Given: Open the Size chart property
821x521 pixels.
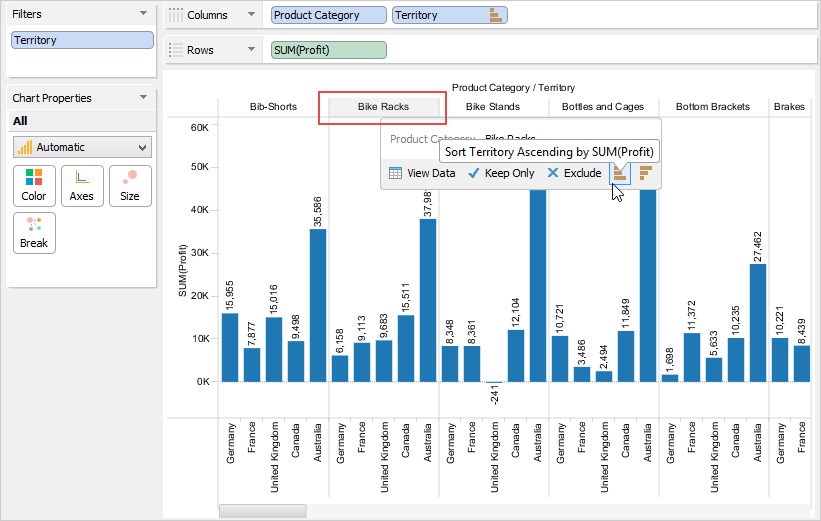Looking at the screenshot, I should coord(130,186).
